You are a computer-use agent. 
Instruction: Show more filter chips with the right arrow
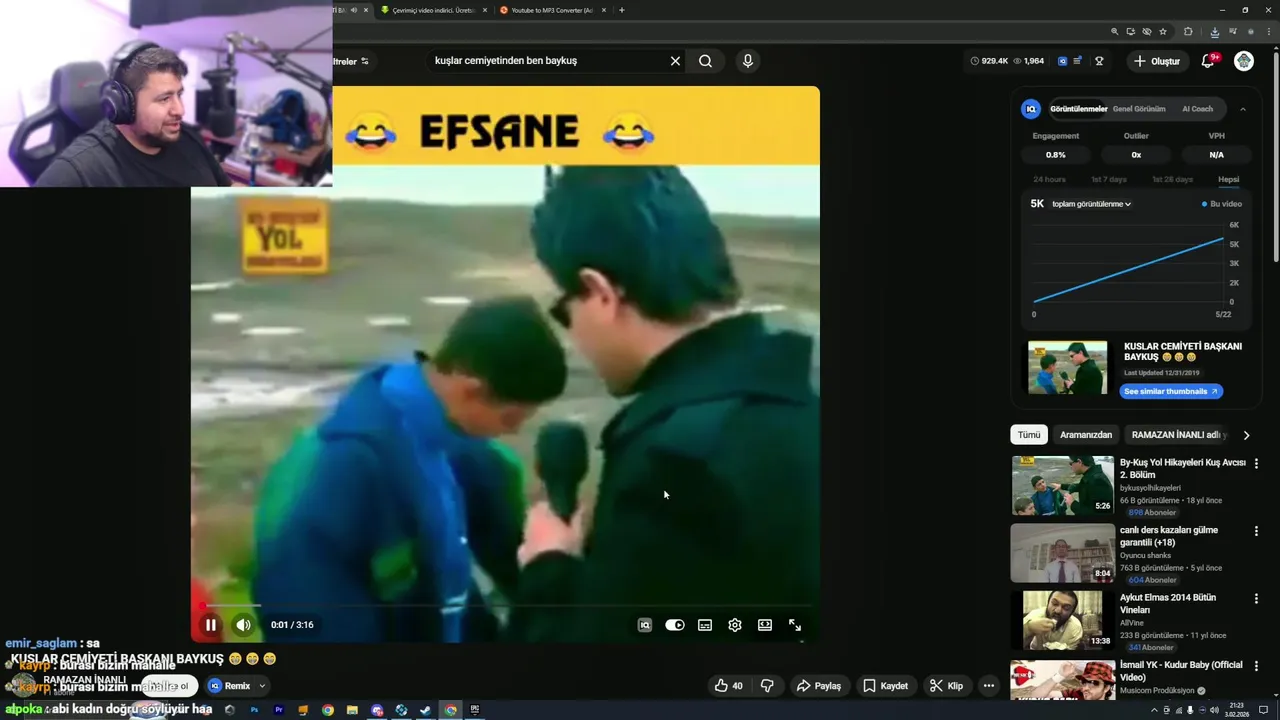click(1246, 435)
